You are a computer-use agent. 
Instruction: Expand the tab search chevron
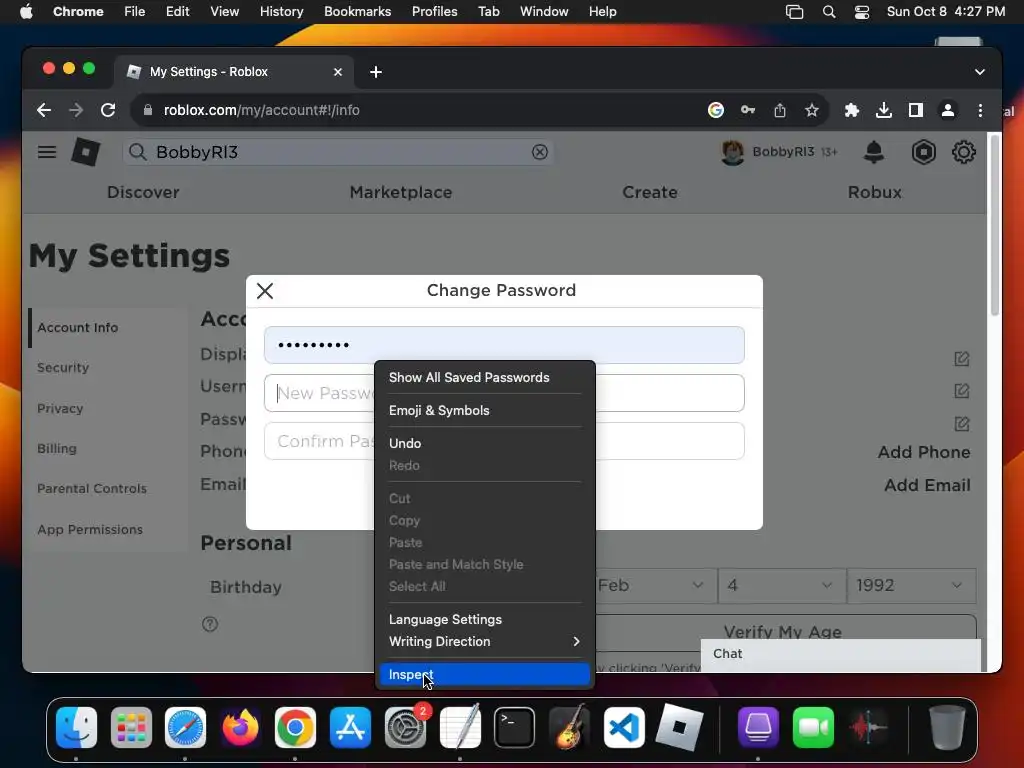click(x=980, y=72)
